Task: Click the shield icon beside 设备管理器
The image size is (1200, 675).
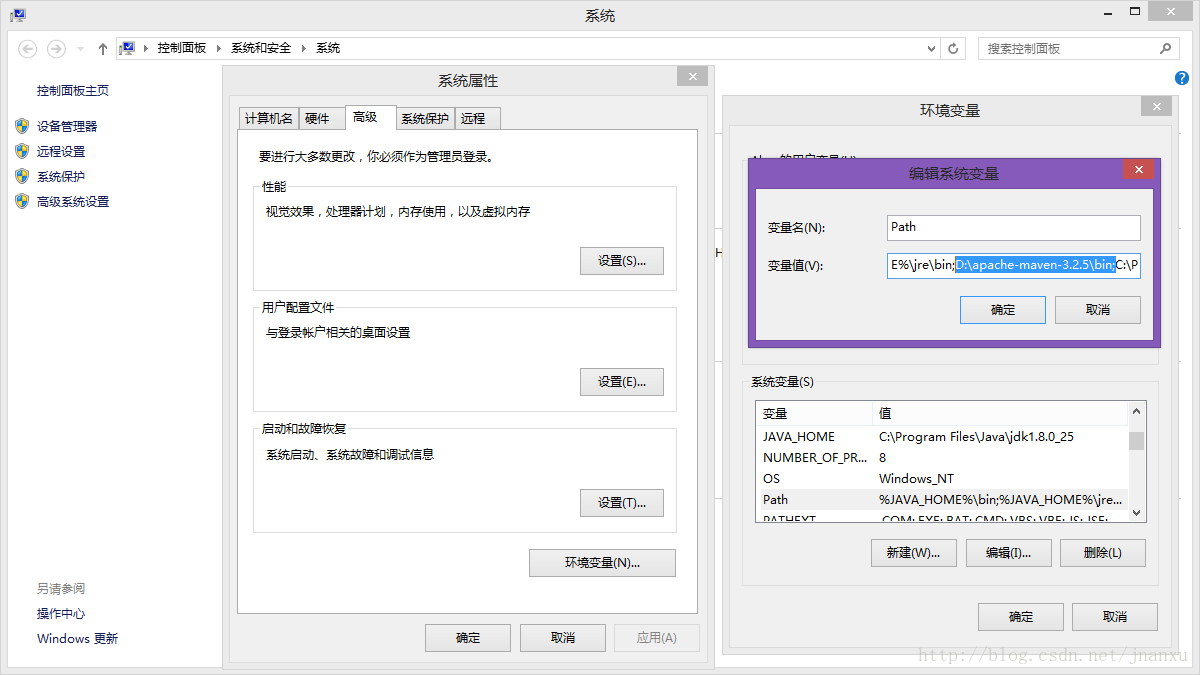Action: pos(22,126)
